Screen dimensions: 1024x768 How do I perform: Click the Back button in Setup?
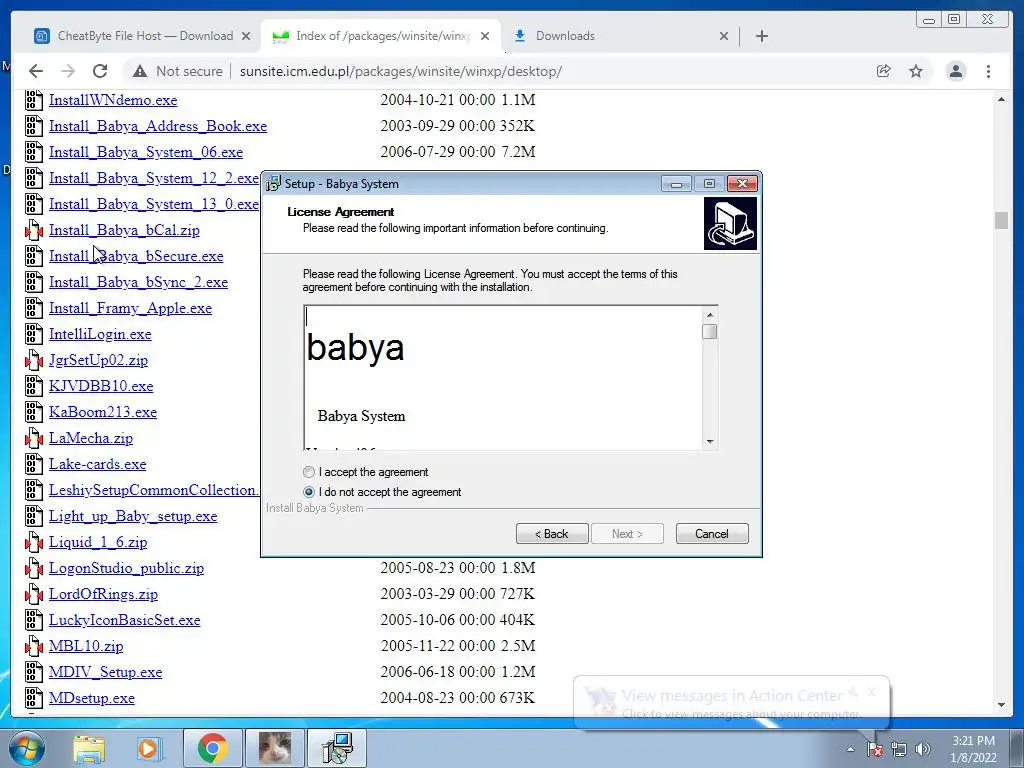[552, 534]
